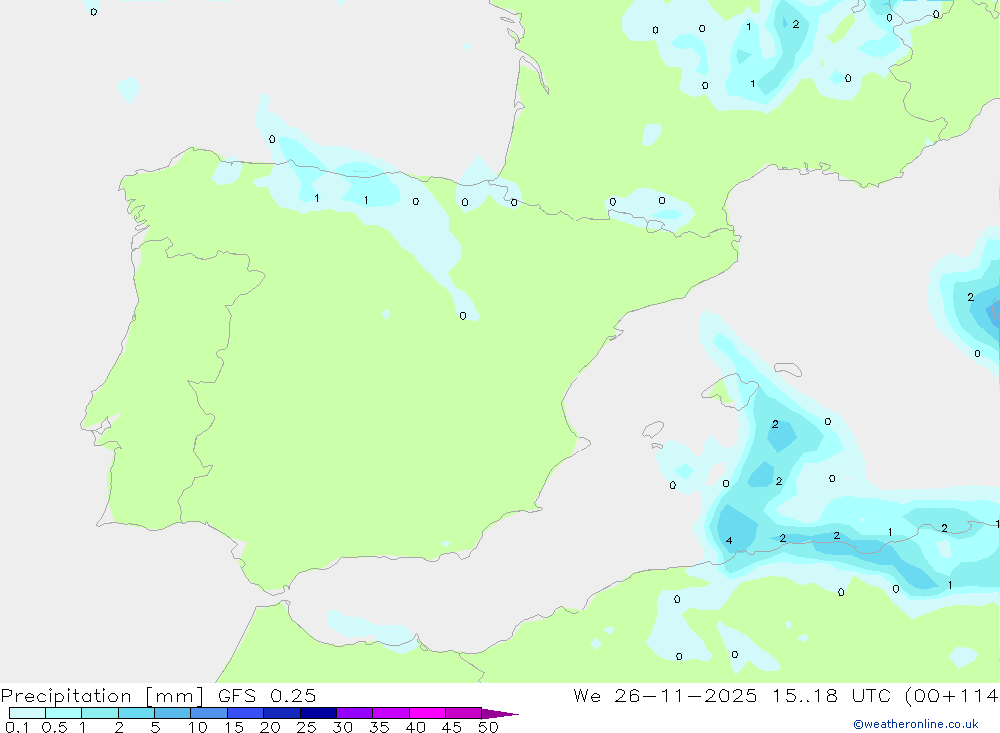Click the 2–5 mm legend color box
1000x733 pixels.
(x=136, y=713)
